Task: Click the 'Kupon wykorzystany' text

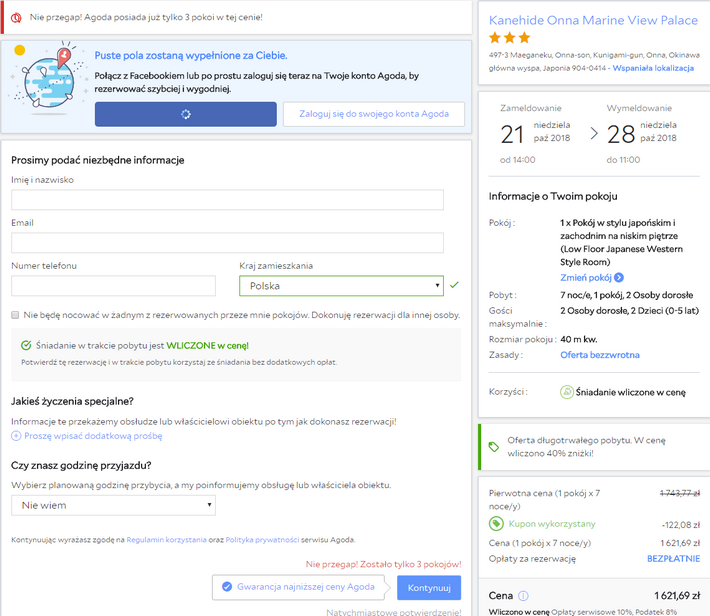Action: [552, 524]
